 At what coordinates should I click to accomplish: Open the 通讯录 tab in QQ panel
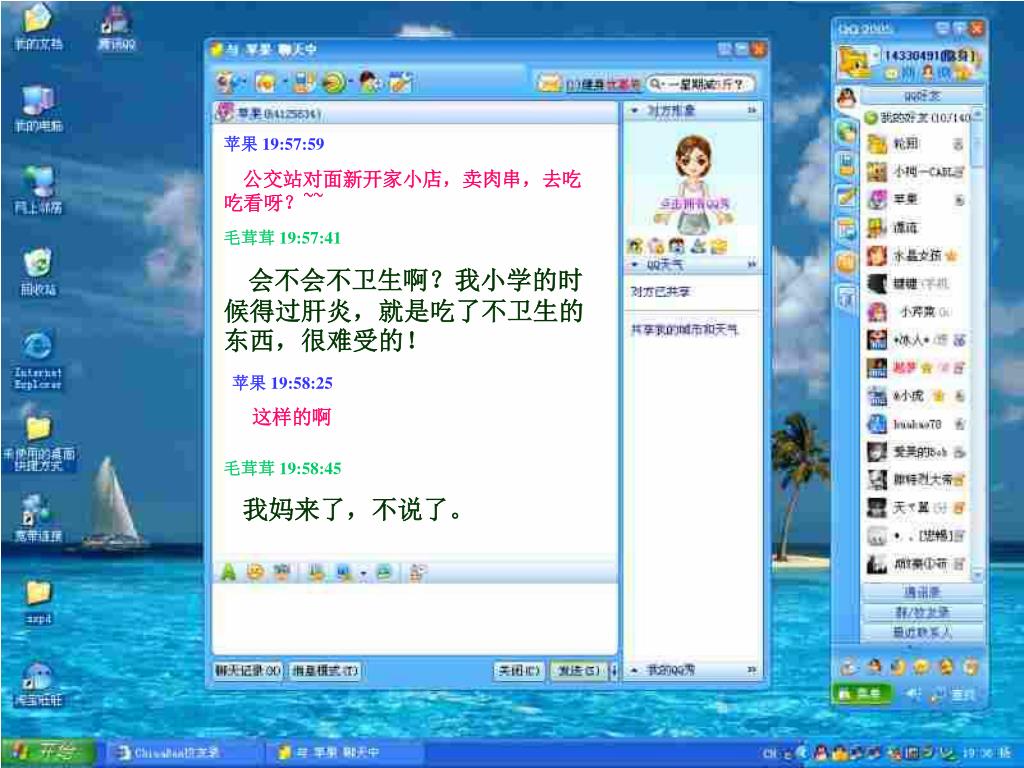[922, 592]
